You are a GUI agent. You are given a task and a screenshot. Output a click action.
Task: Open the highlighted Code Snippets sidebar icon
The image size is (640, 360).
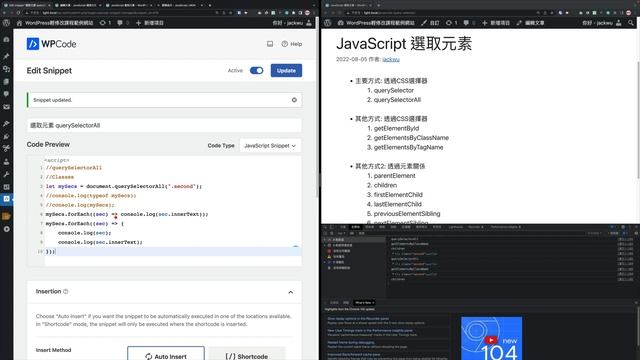point(6,199)
